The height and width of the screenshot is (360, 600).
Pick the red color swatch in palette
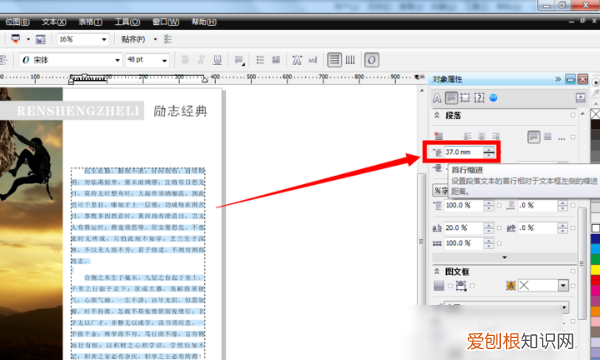coord(595,280)
